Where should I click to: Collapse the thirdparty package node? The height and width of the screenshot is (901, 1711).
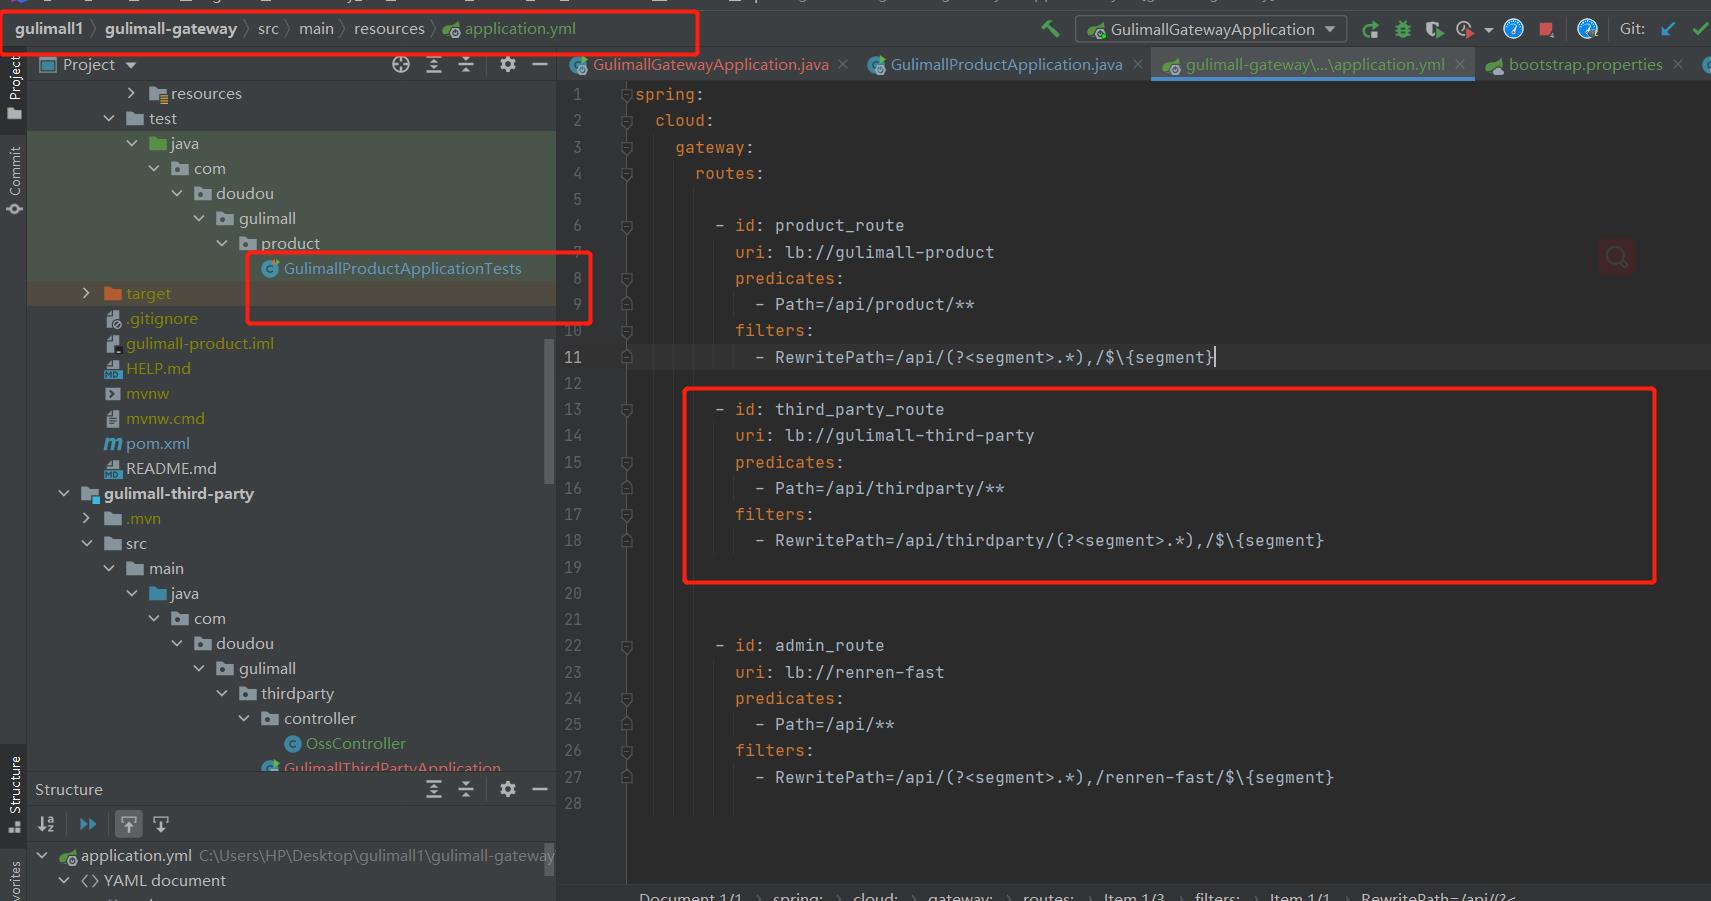pyautogui.click(x=222, y=693)
